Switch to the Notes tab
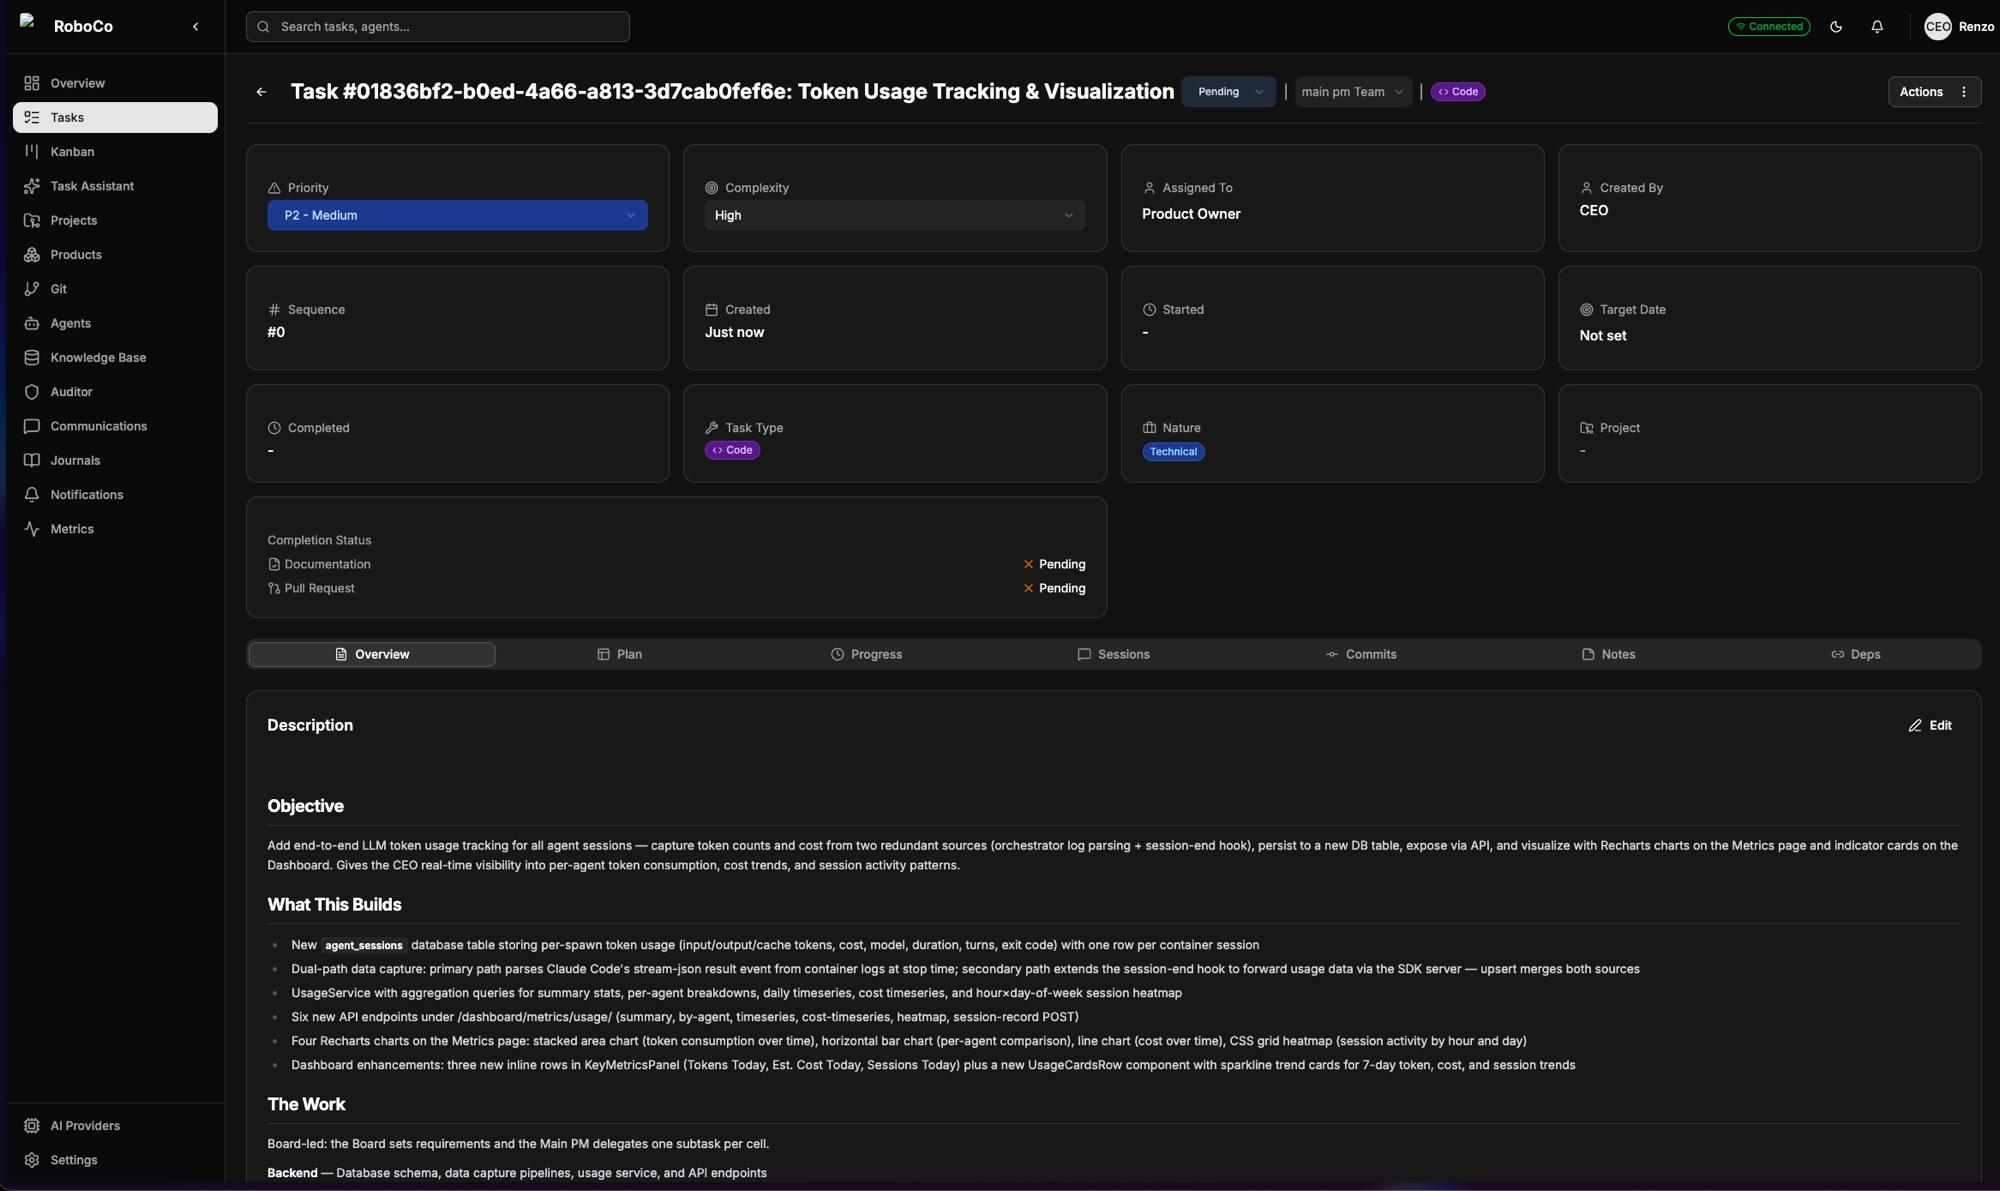 point(1608,654)
